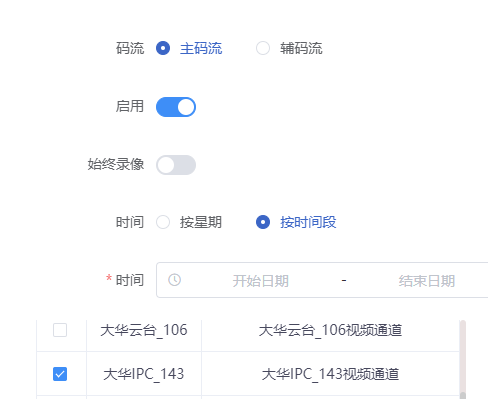Enable the 始终录像 switch

pos(176,165)
